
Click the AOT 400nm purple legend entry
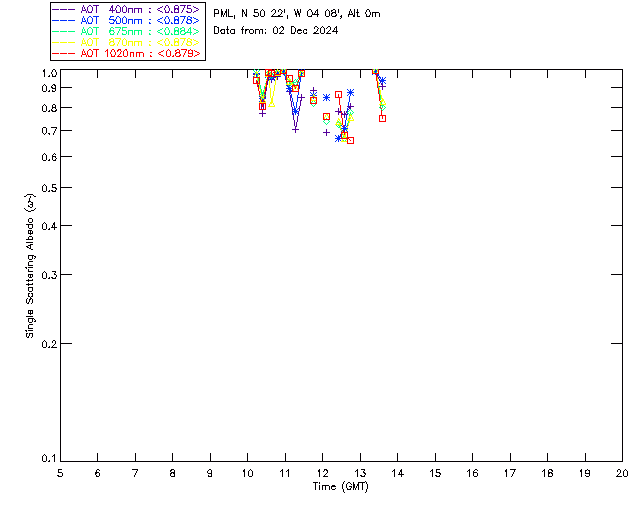[x=127, y=10]
